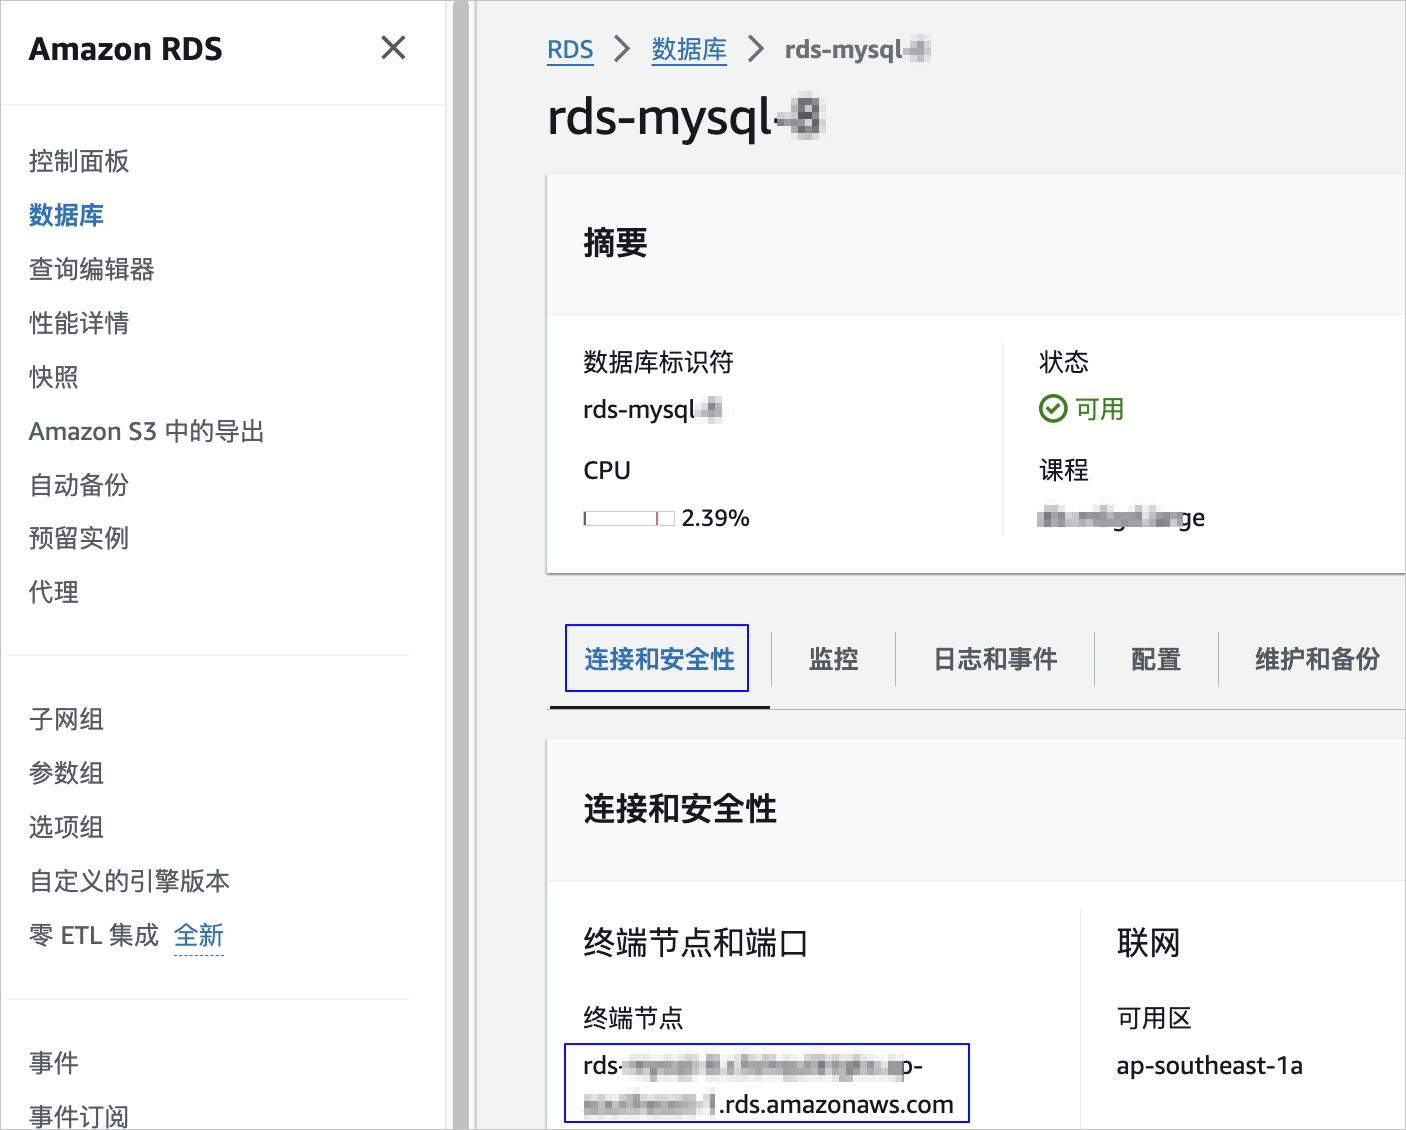Click the sidebar vertical scrollbar
1406x1130 pixels.
(x=461, y=565)
